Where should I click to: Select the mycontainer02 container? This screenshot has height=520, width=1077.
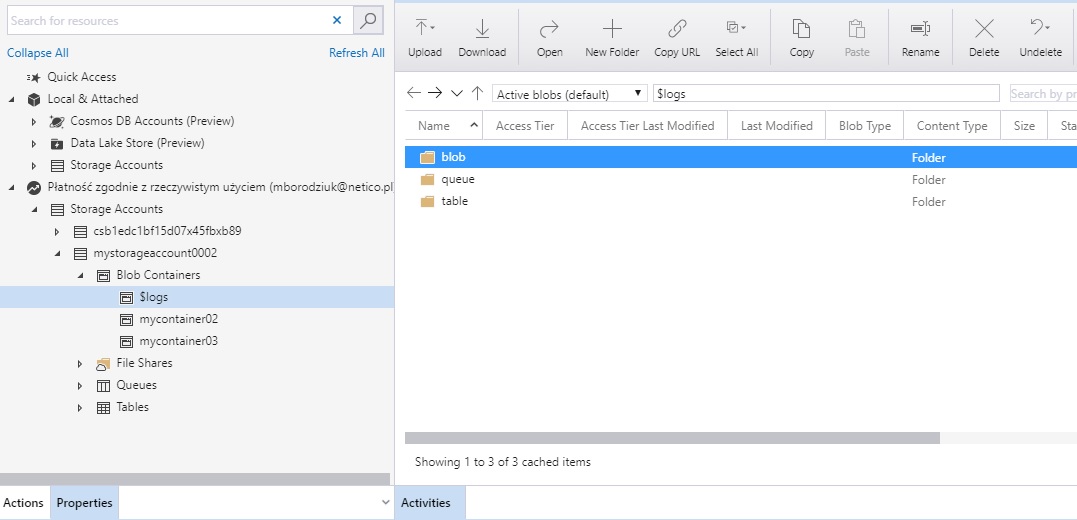(x=179, y=319)
